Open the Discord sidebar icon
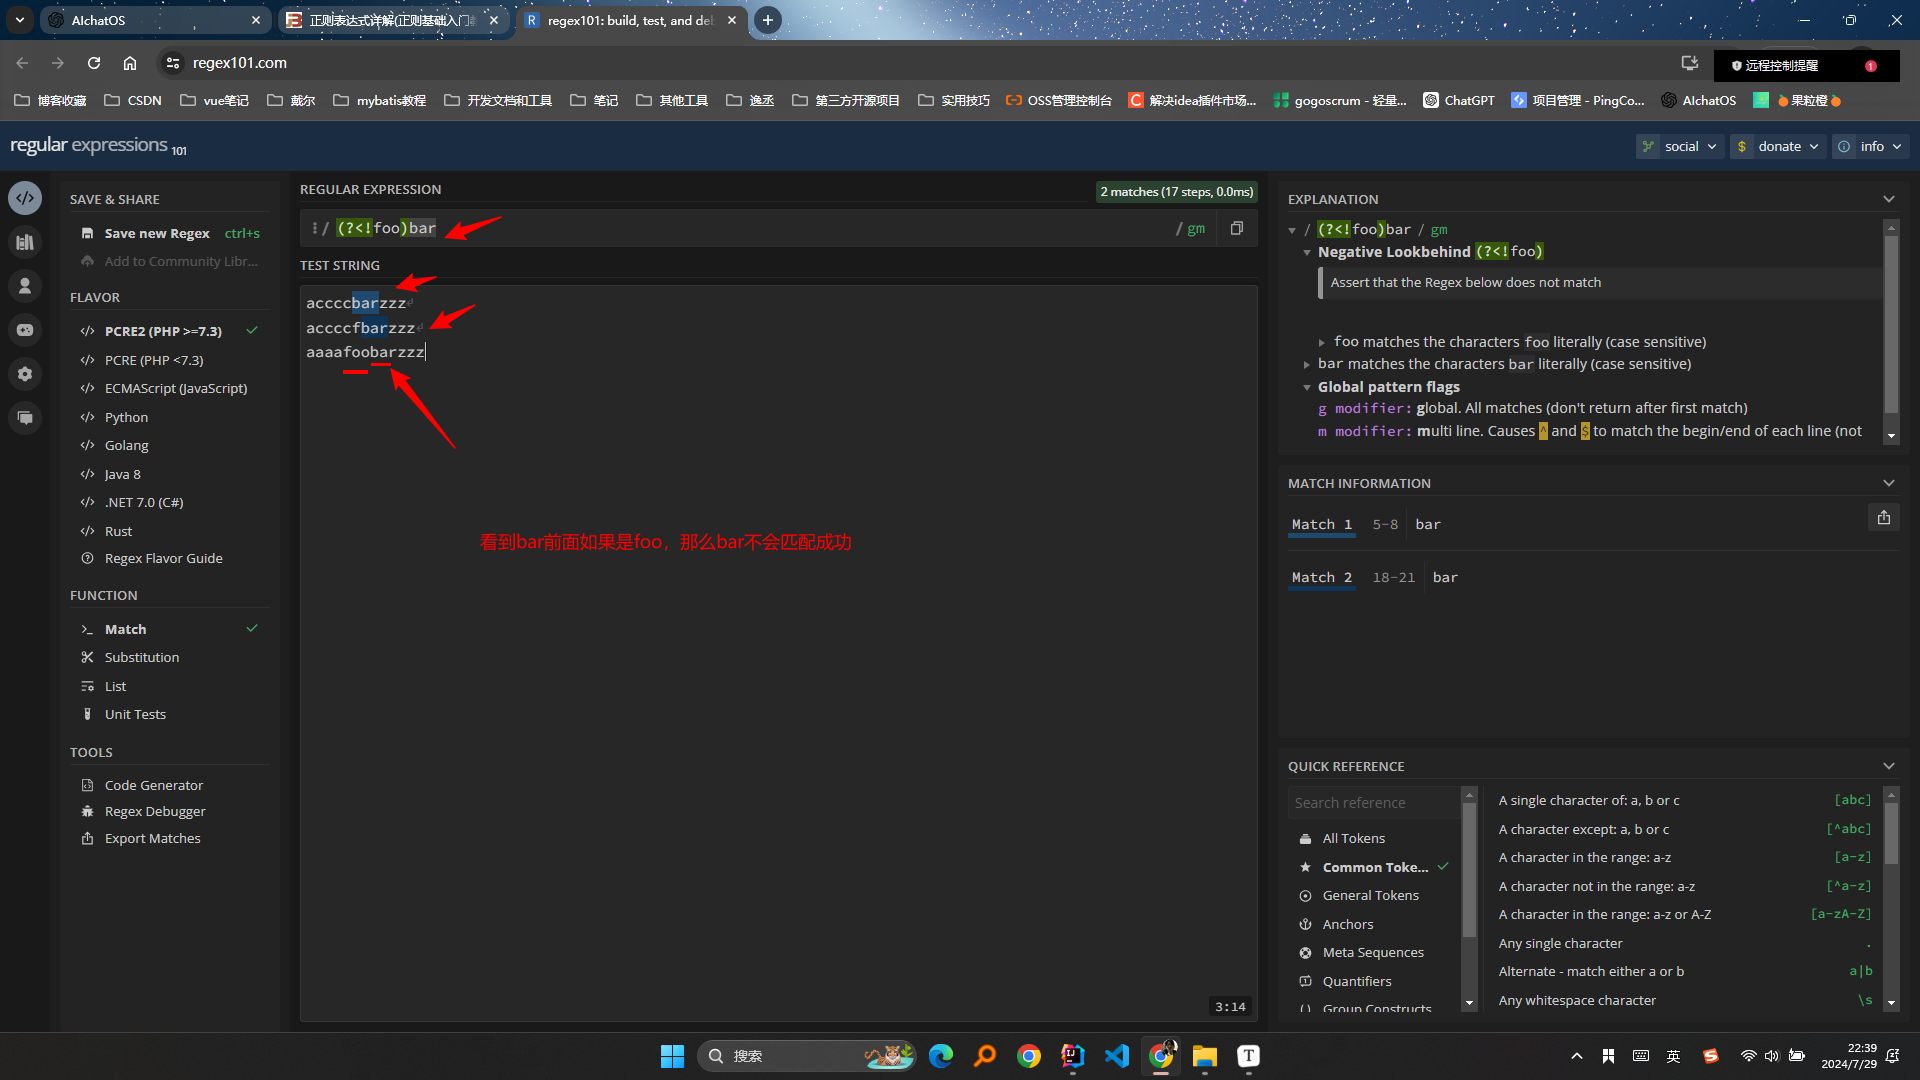1920x1080 pixels. pos(25,330)
